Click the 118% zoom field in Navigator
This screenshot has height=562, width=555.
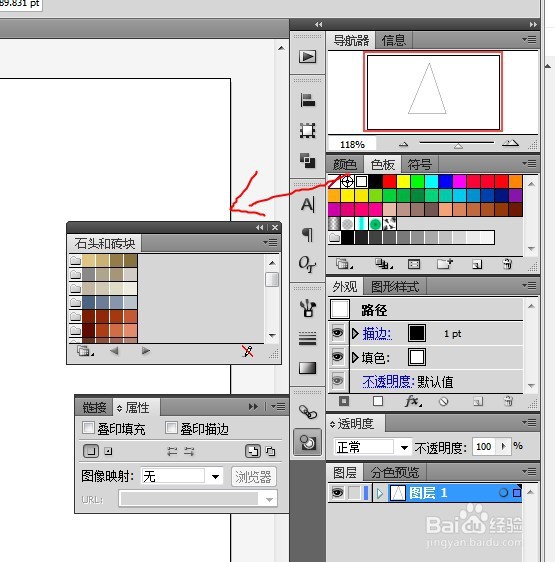(352, 144)
